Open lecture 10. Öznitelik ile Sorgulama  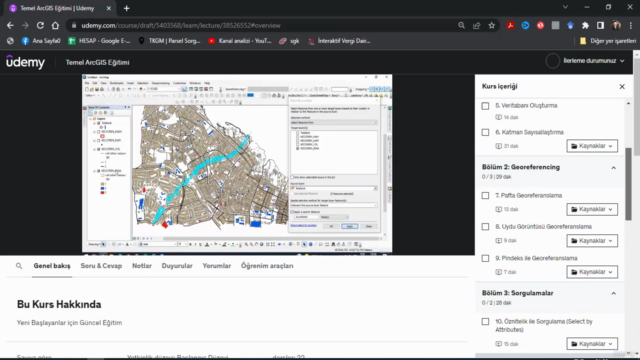(x=544, y=326)
